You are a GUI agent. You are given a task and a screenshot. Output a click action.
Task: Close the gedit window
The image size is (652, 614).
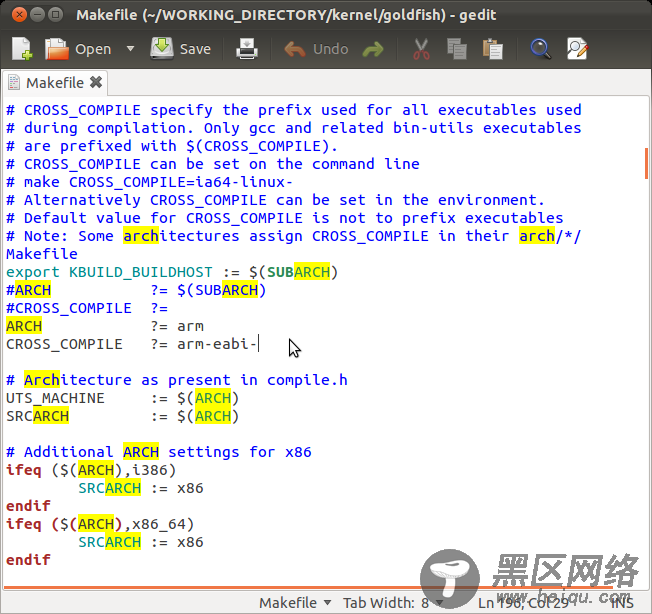pos(19,15)
